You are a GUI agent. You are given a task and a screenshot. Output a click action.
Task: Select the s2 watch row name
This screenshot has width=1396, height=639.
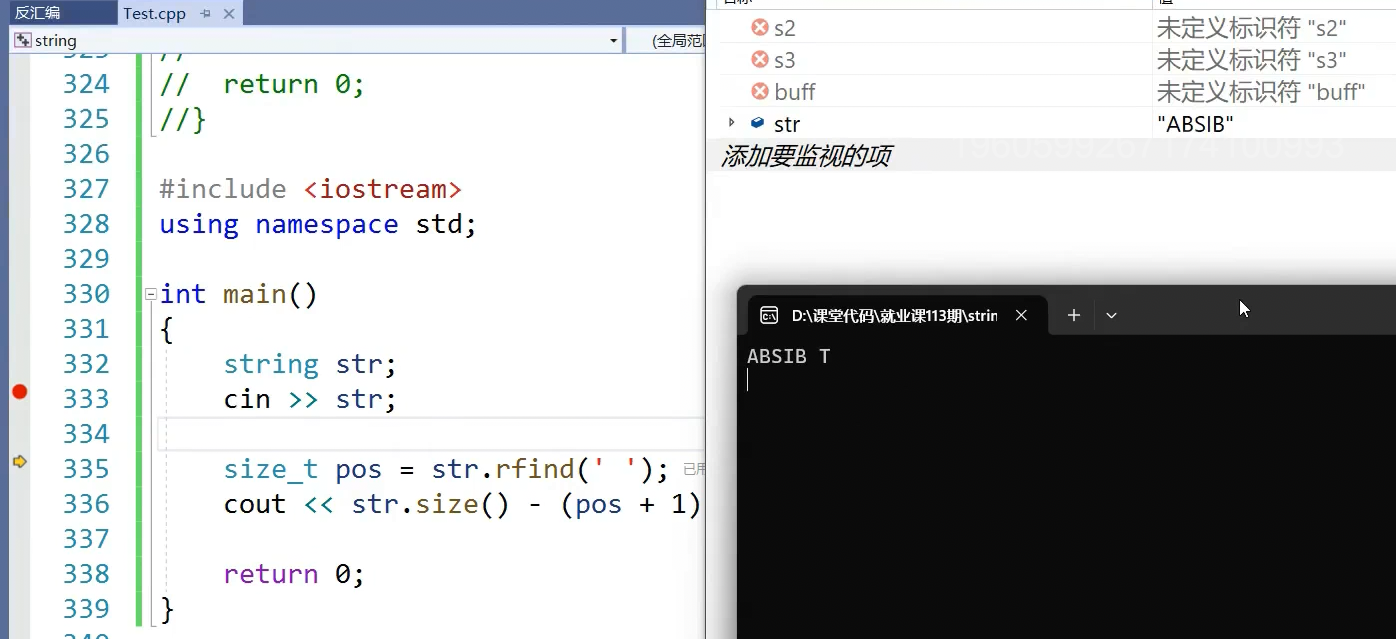click(x=785, y=28)
